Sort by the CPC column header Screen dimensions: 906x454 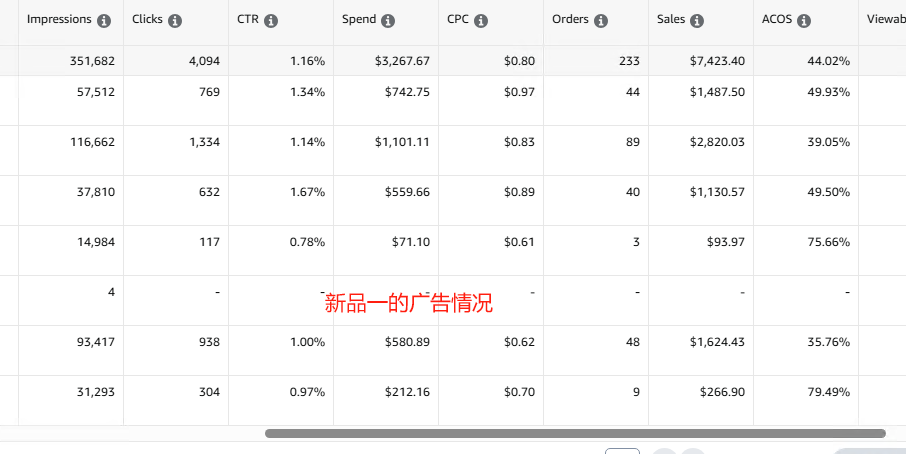click(458, 19)
